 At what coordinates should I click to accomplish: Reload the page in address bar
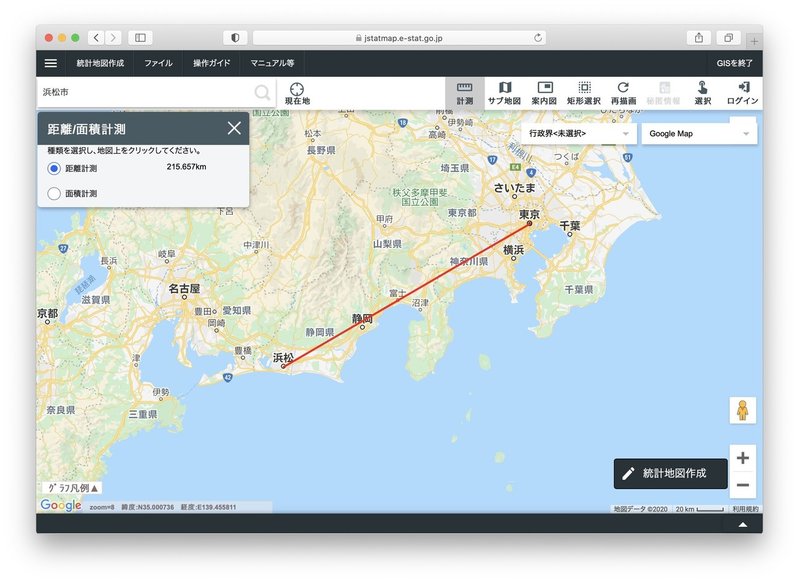coord(538,38)
